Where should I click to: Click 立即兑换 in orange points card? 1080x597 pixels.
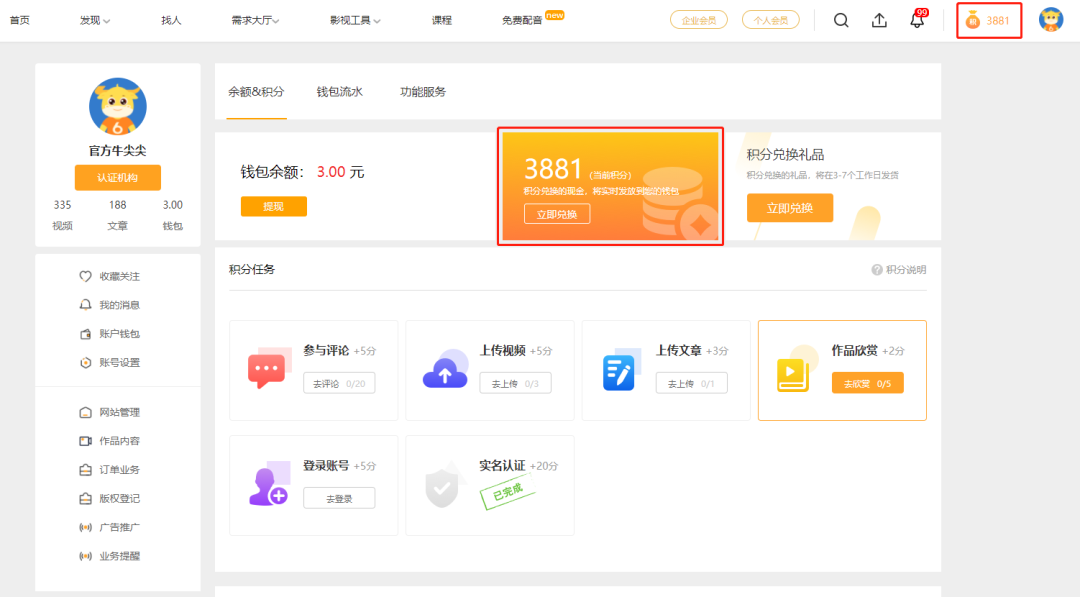click(557, 214)
